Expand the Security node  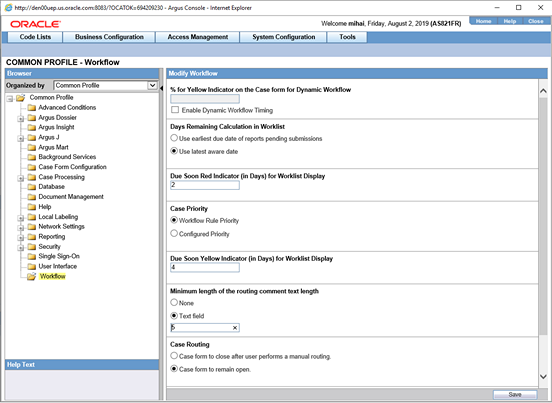(21, 248)
